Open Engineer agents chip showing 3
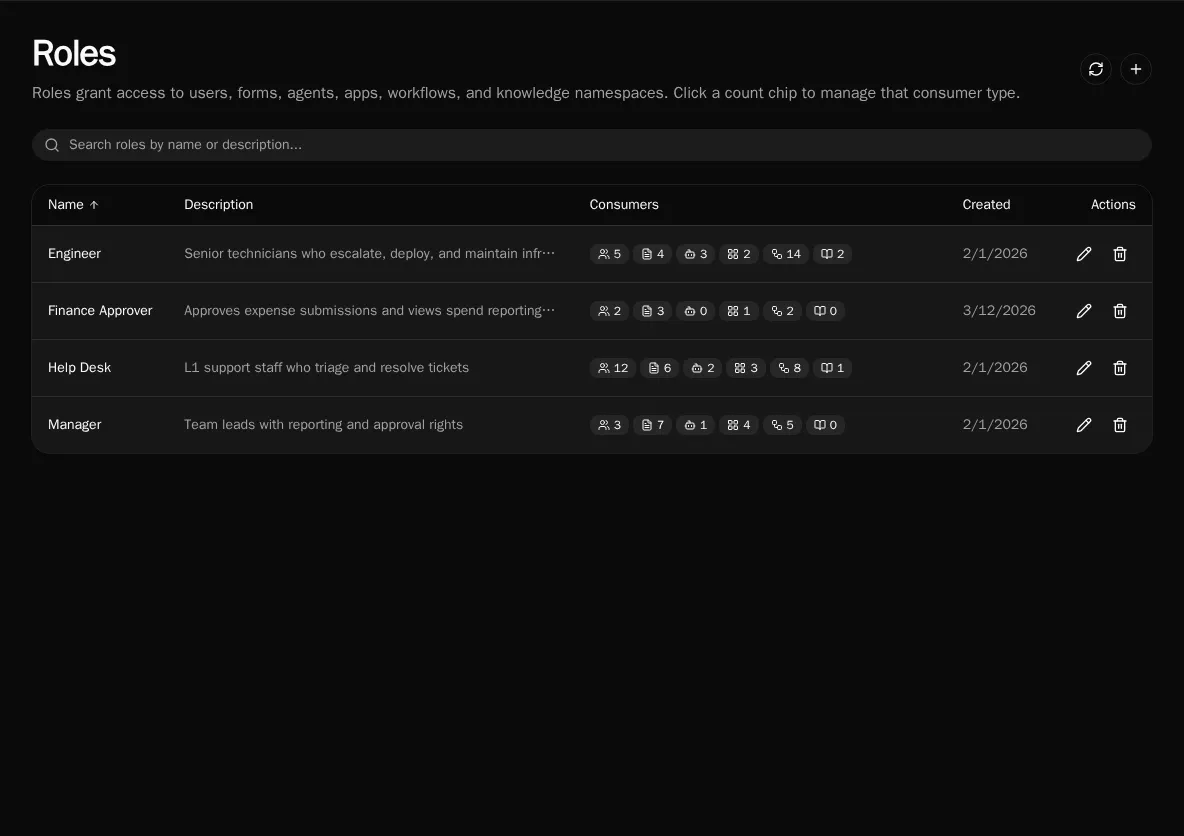This screenshot has height=836, width=1184. click(695, 254)
